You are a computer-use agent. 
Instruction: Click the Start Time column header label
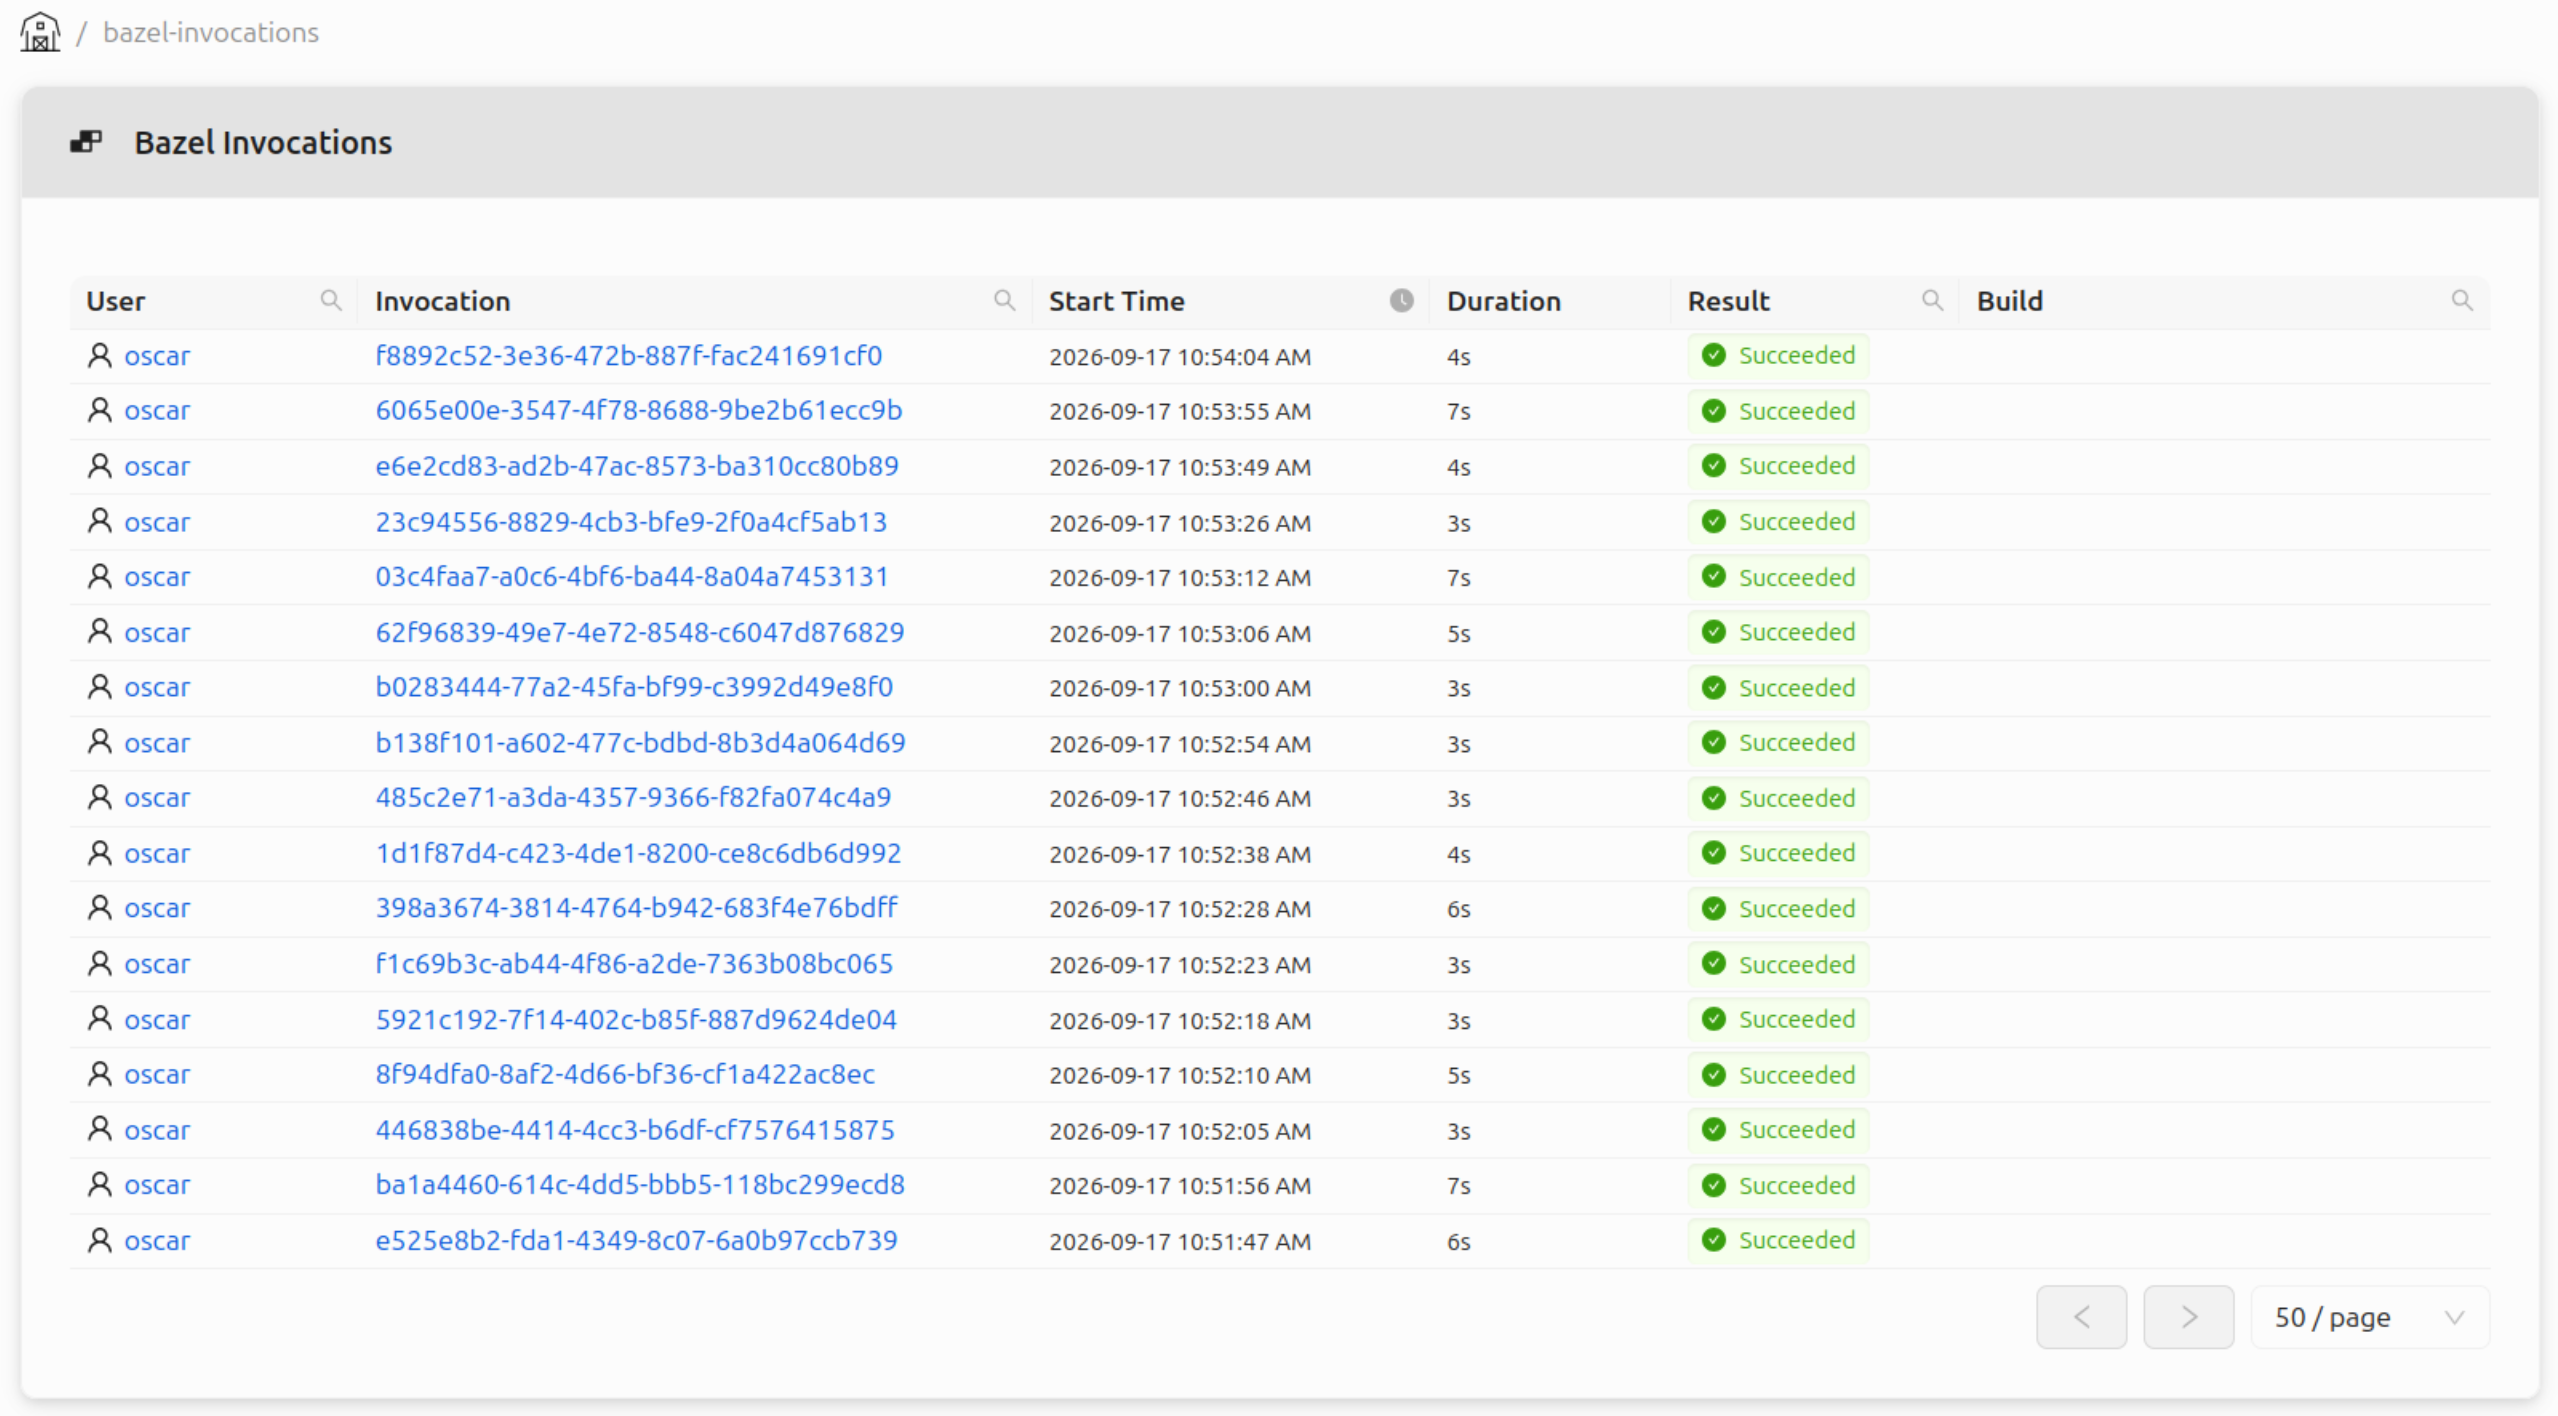pyautogui.click(x=1116, y=301)
